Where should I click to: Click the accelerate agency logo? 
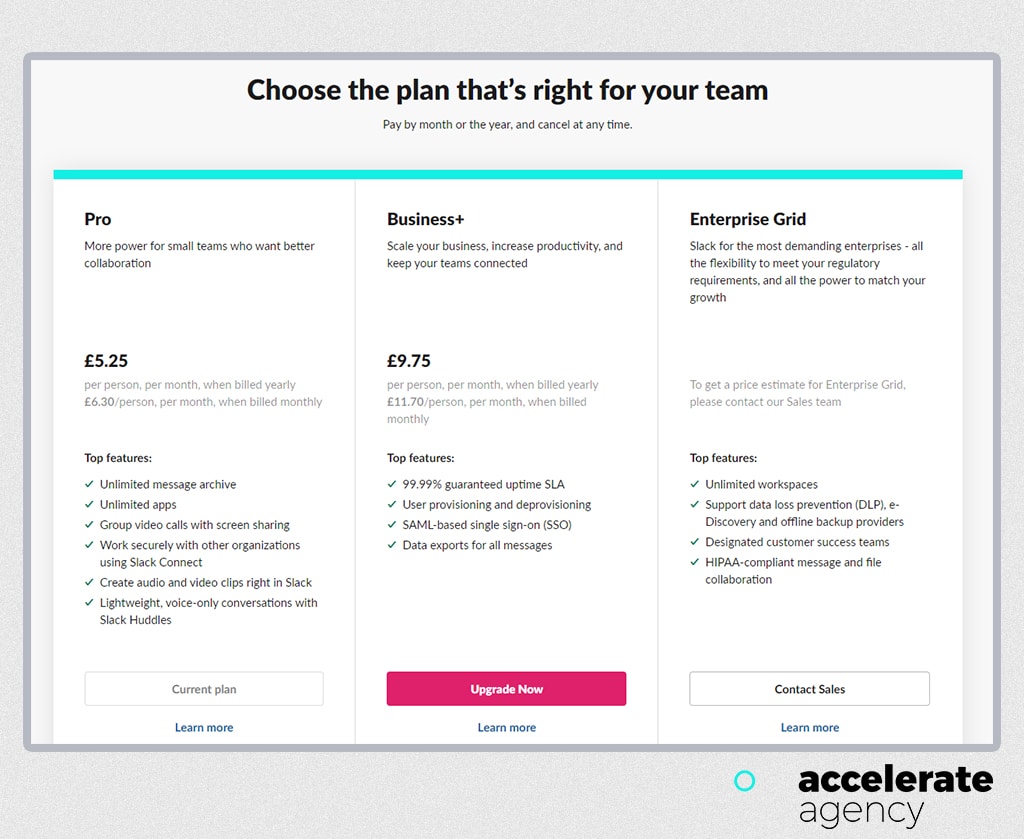(895, 795)
